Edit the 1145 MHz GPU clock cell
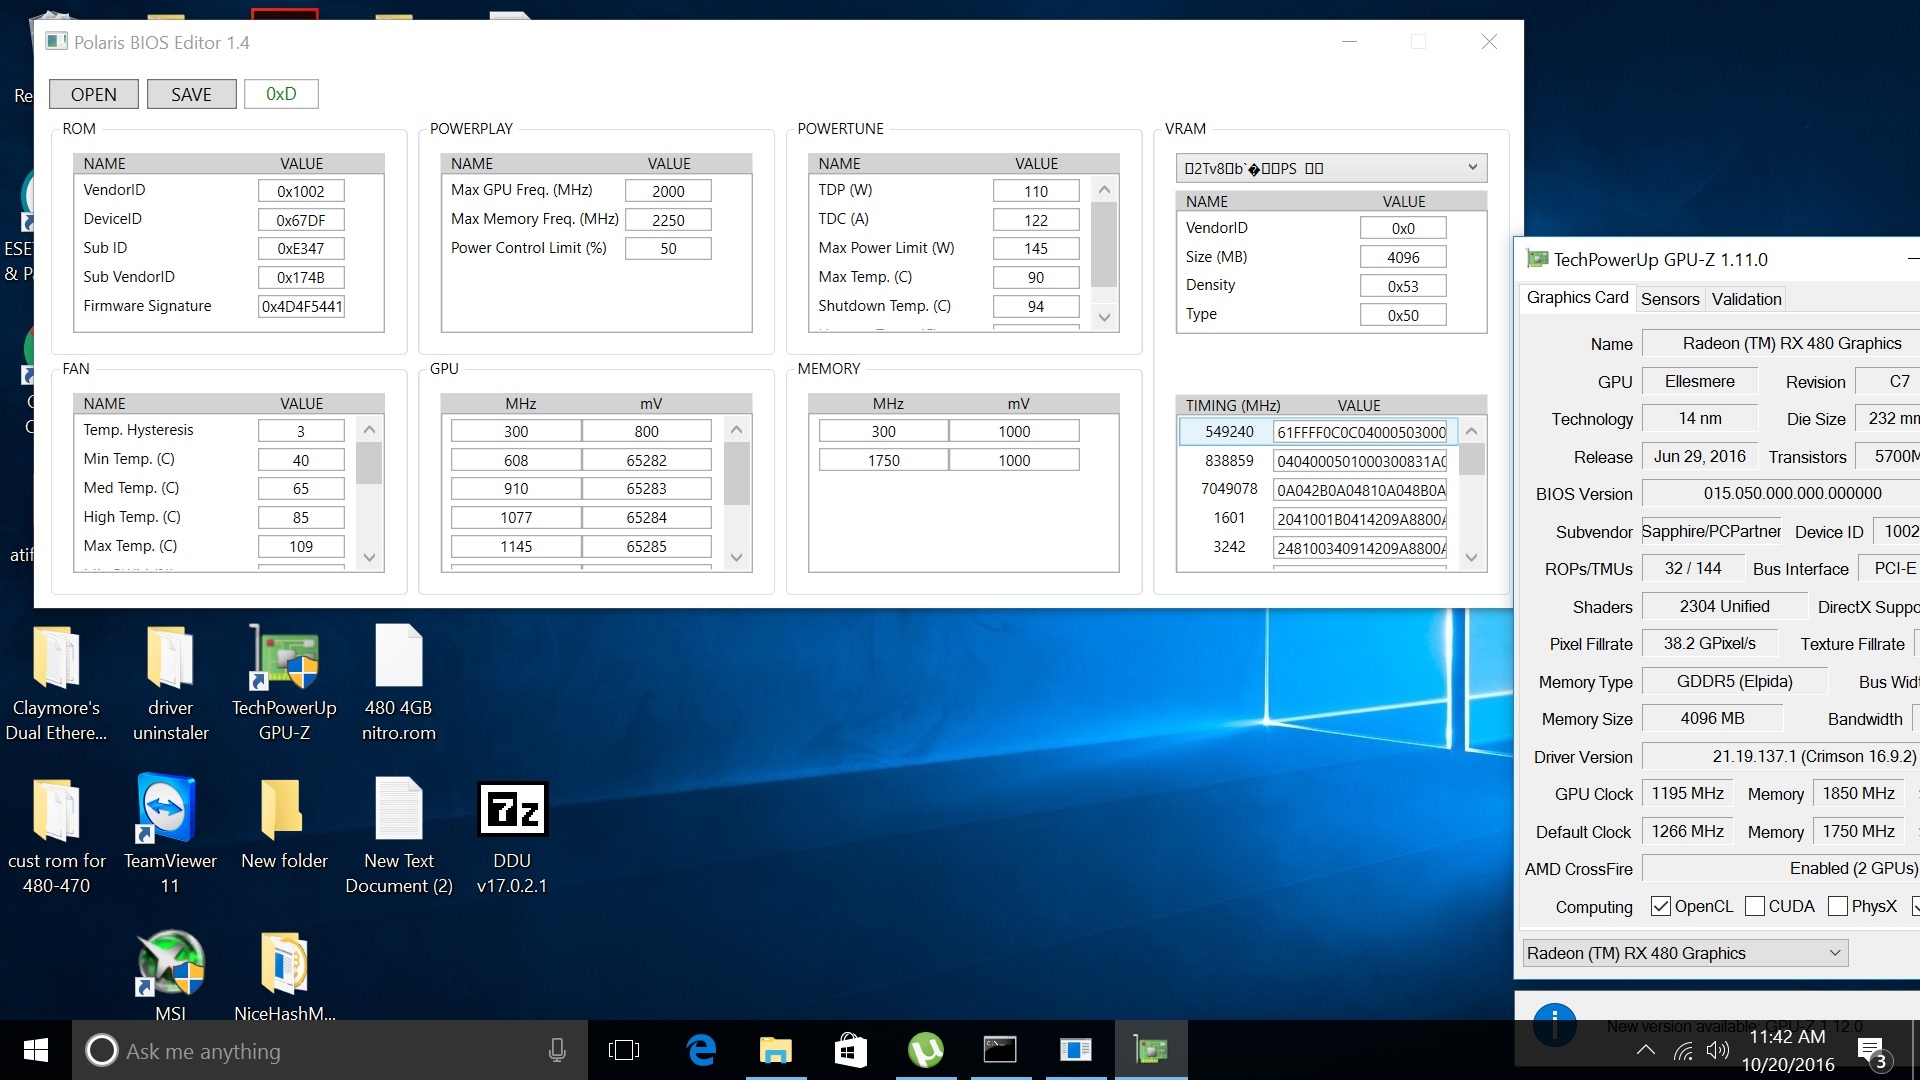Screen dimensions: 1920x1080 (516, 547)
